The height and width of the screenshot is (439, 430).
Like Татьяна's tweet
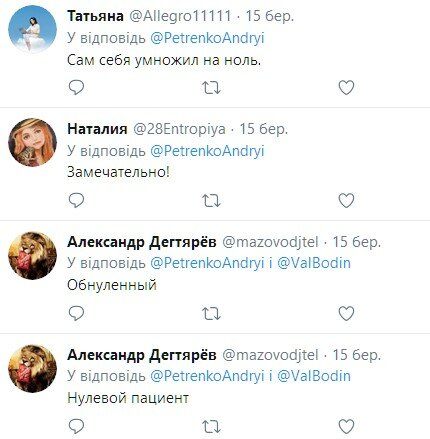click(x=346, y=88)
